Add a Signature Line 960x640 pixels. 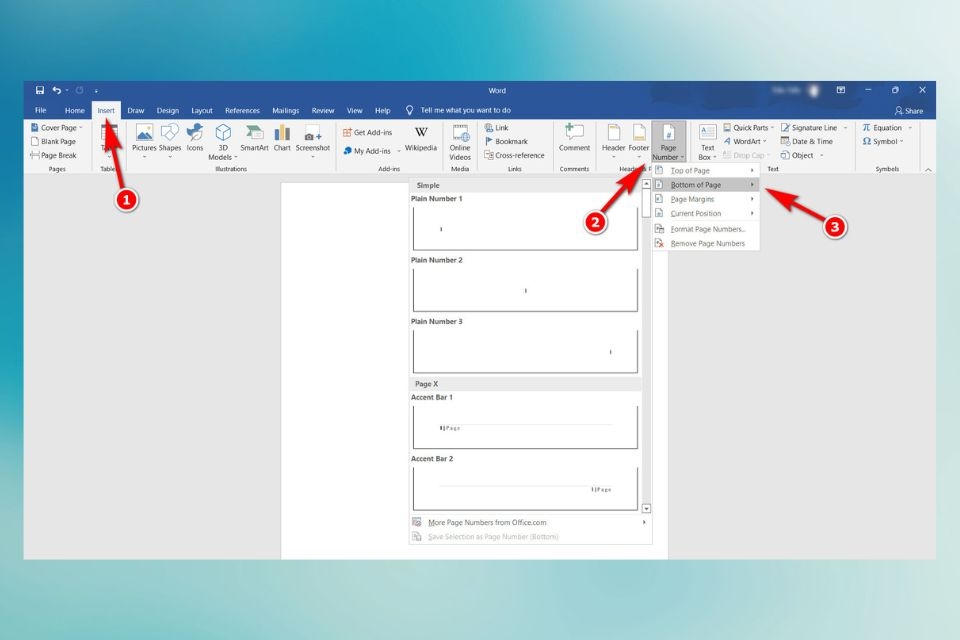pyautogui.click(x=814, y=127)
